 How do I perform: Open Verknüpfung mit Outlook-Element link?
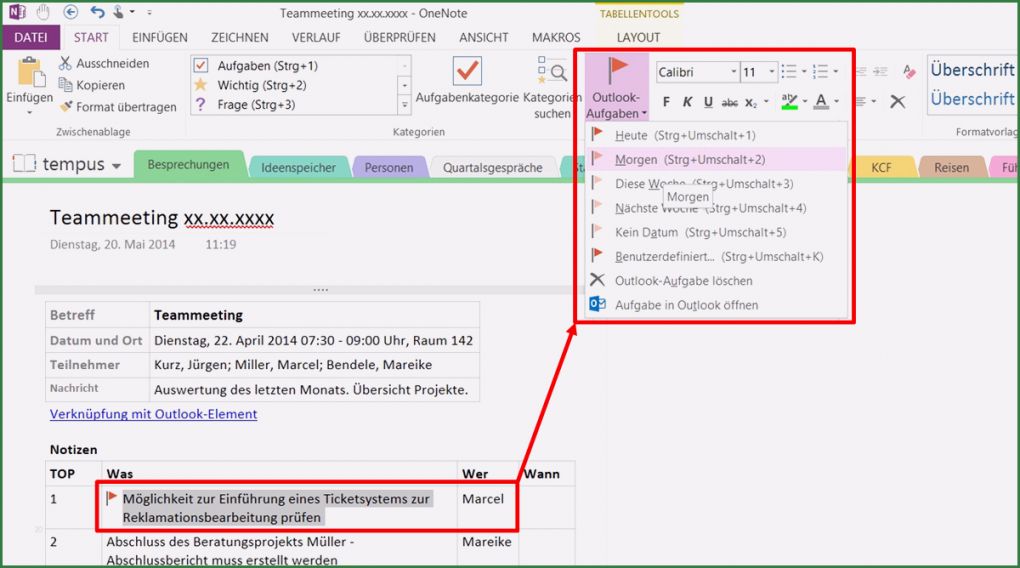pos(154,414)
